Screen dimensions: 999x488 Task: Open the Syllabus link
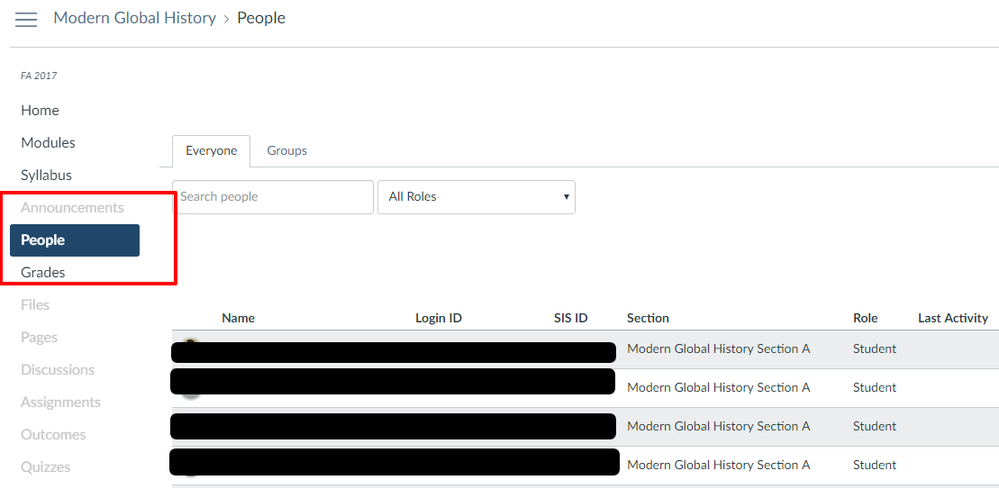46,175
